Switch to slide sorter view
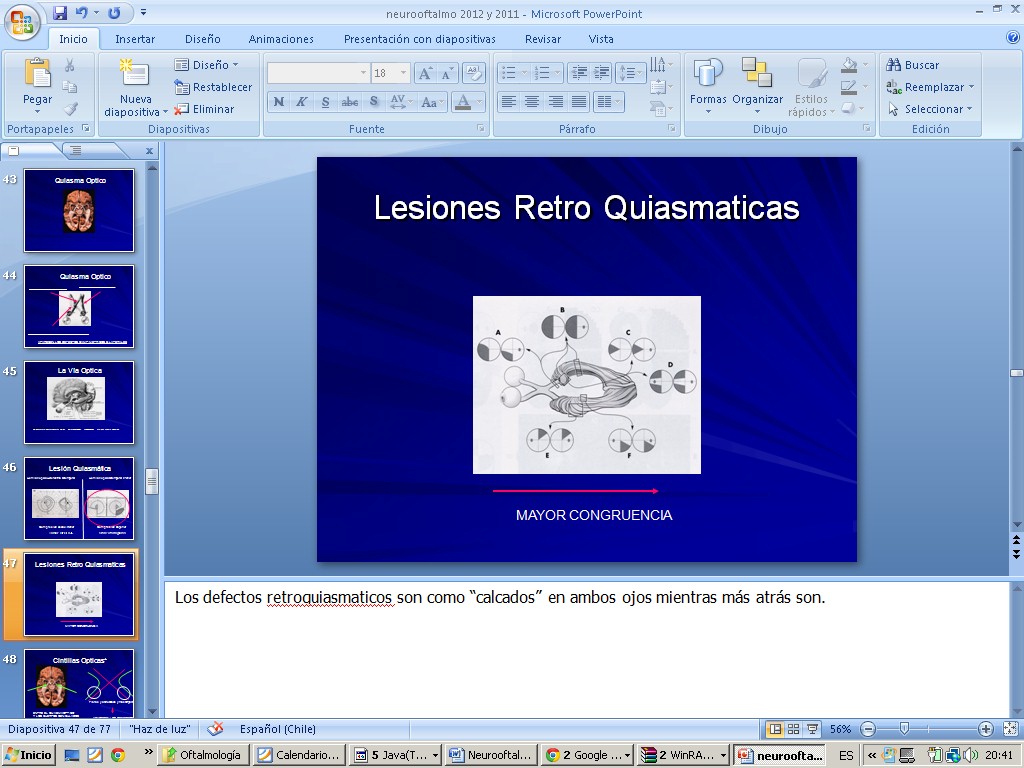 pos(793,729)
